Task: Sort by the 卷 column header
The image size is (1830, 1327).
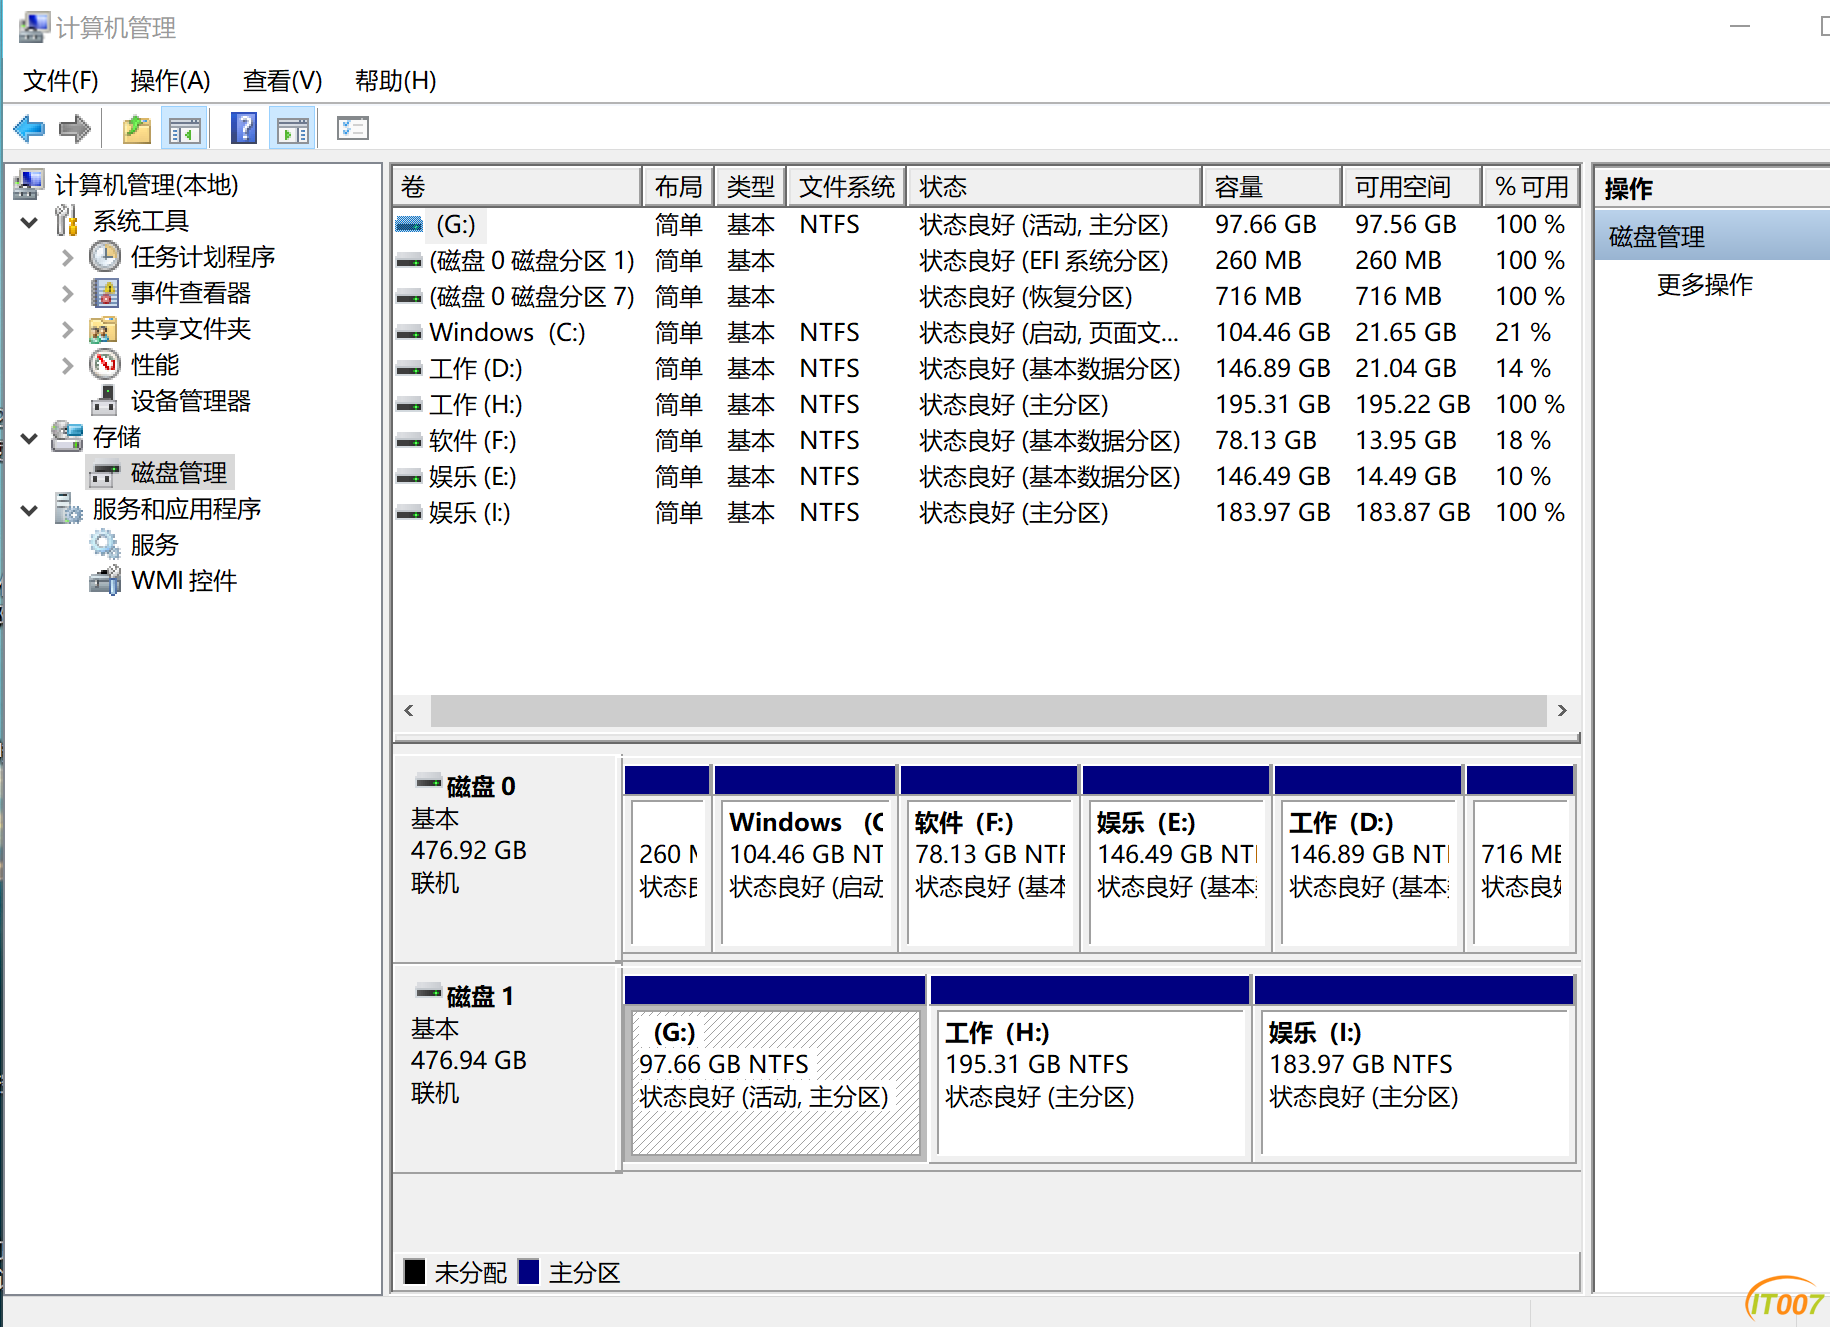Action: coord(517,186)
